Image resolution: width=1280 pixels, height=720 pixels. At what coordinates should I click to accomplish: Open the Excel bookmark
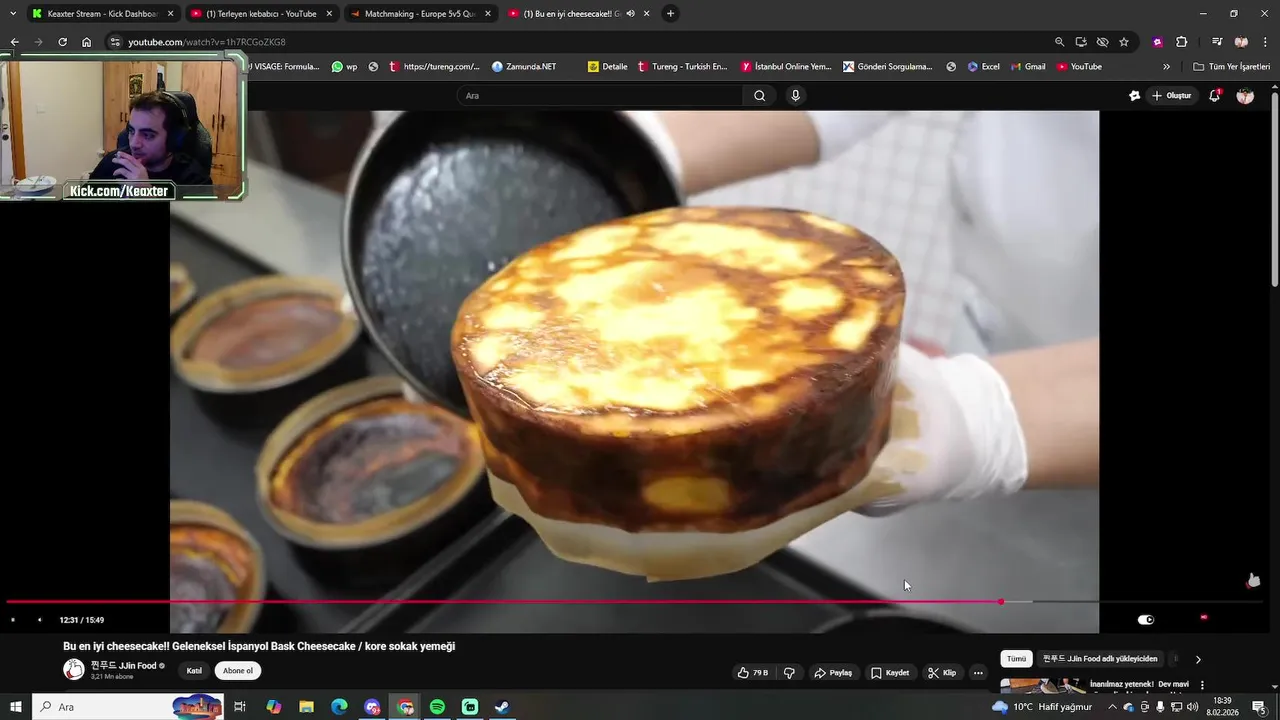(984, 67)
